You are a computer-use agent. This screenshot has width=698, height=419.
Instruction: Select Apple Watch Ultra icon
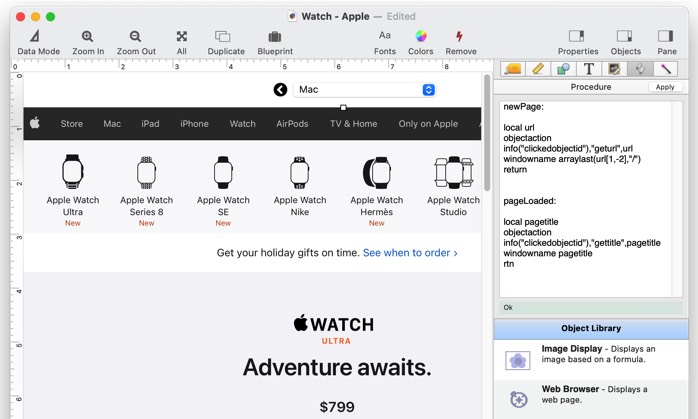coord(73,171)
